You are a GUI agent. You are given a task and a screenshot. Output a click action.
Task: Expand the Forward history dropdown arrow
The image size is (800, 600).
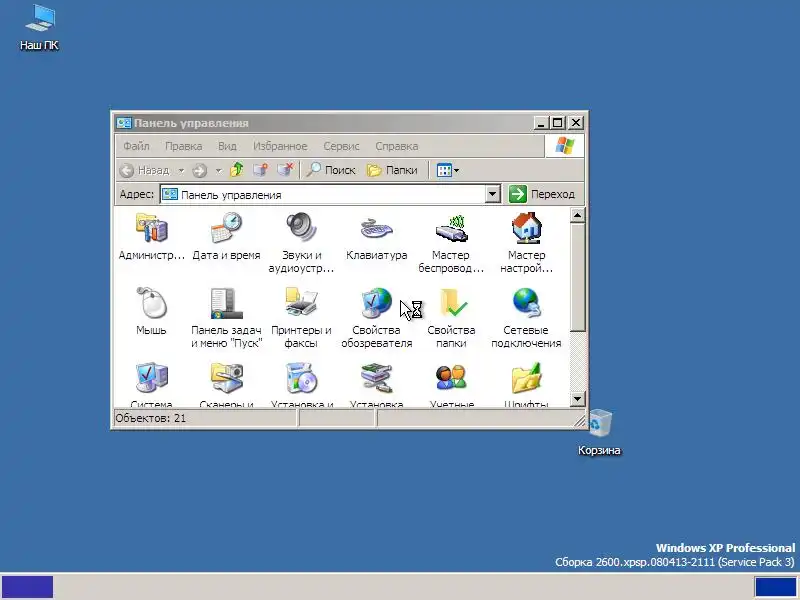(x=218, y=170)
